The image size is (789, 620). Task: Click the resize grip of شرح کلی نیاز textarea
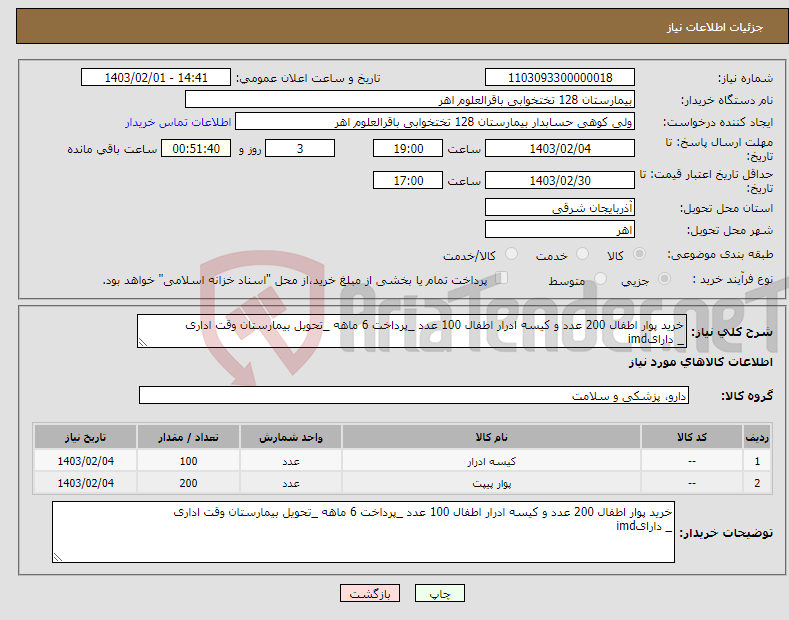pos(143,342)
